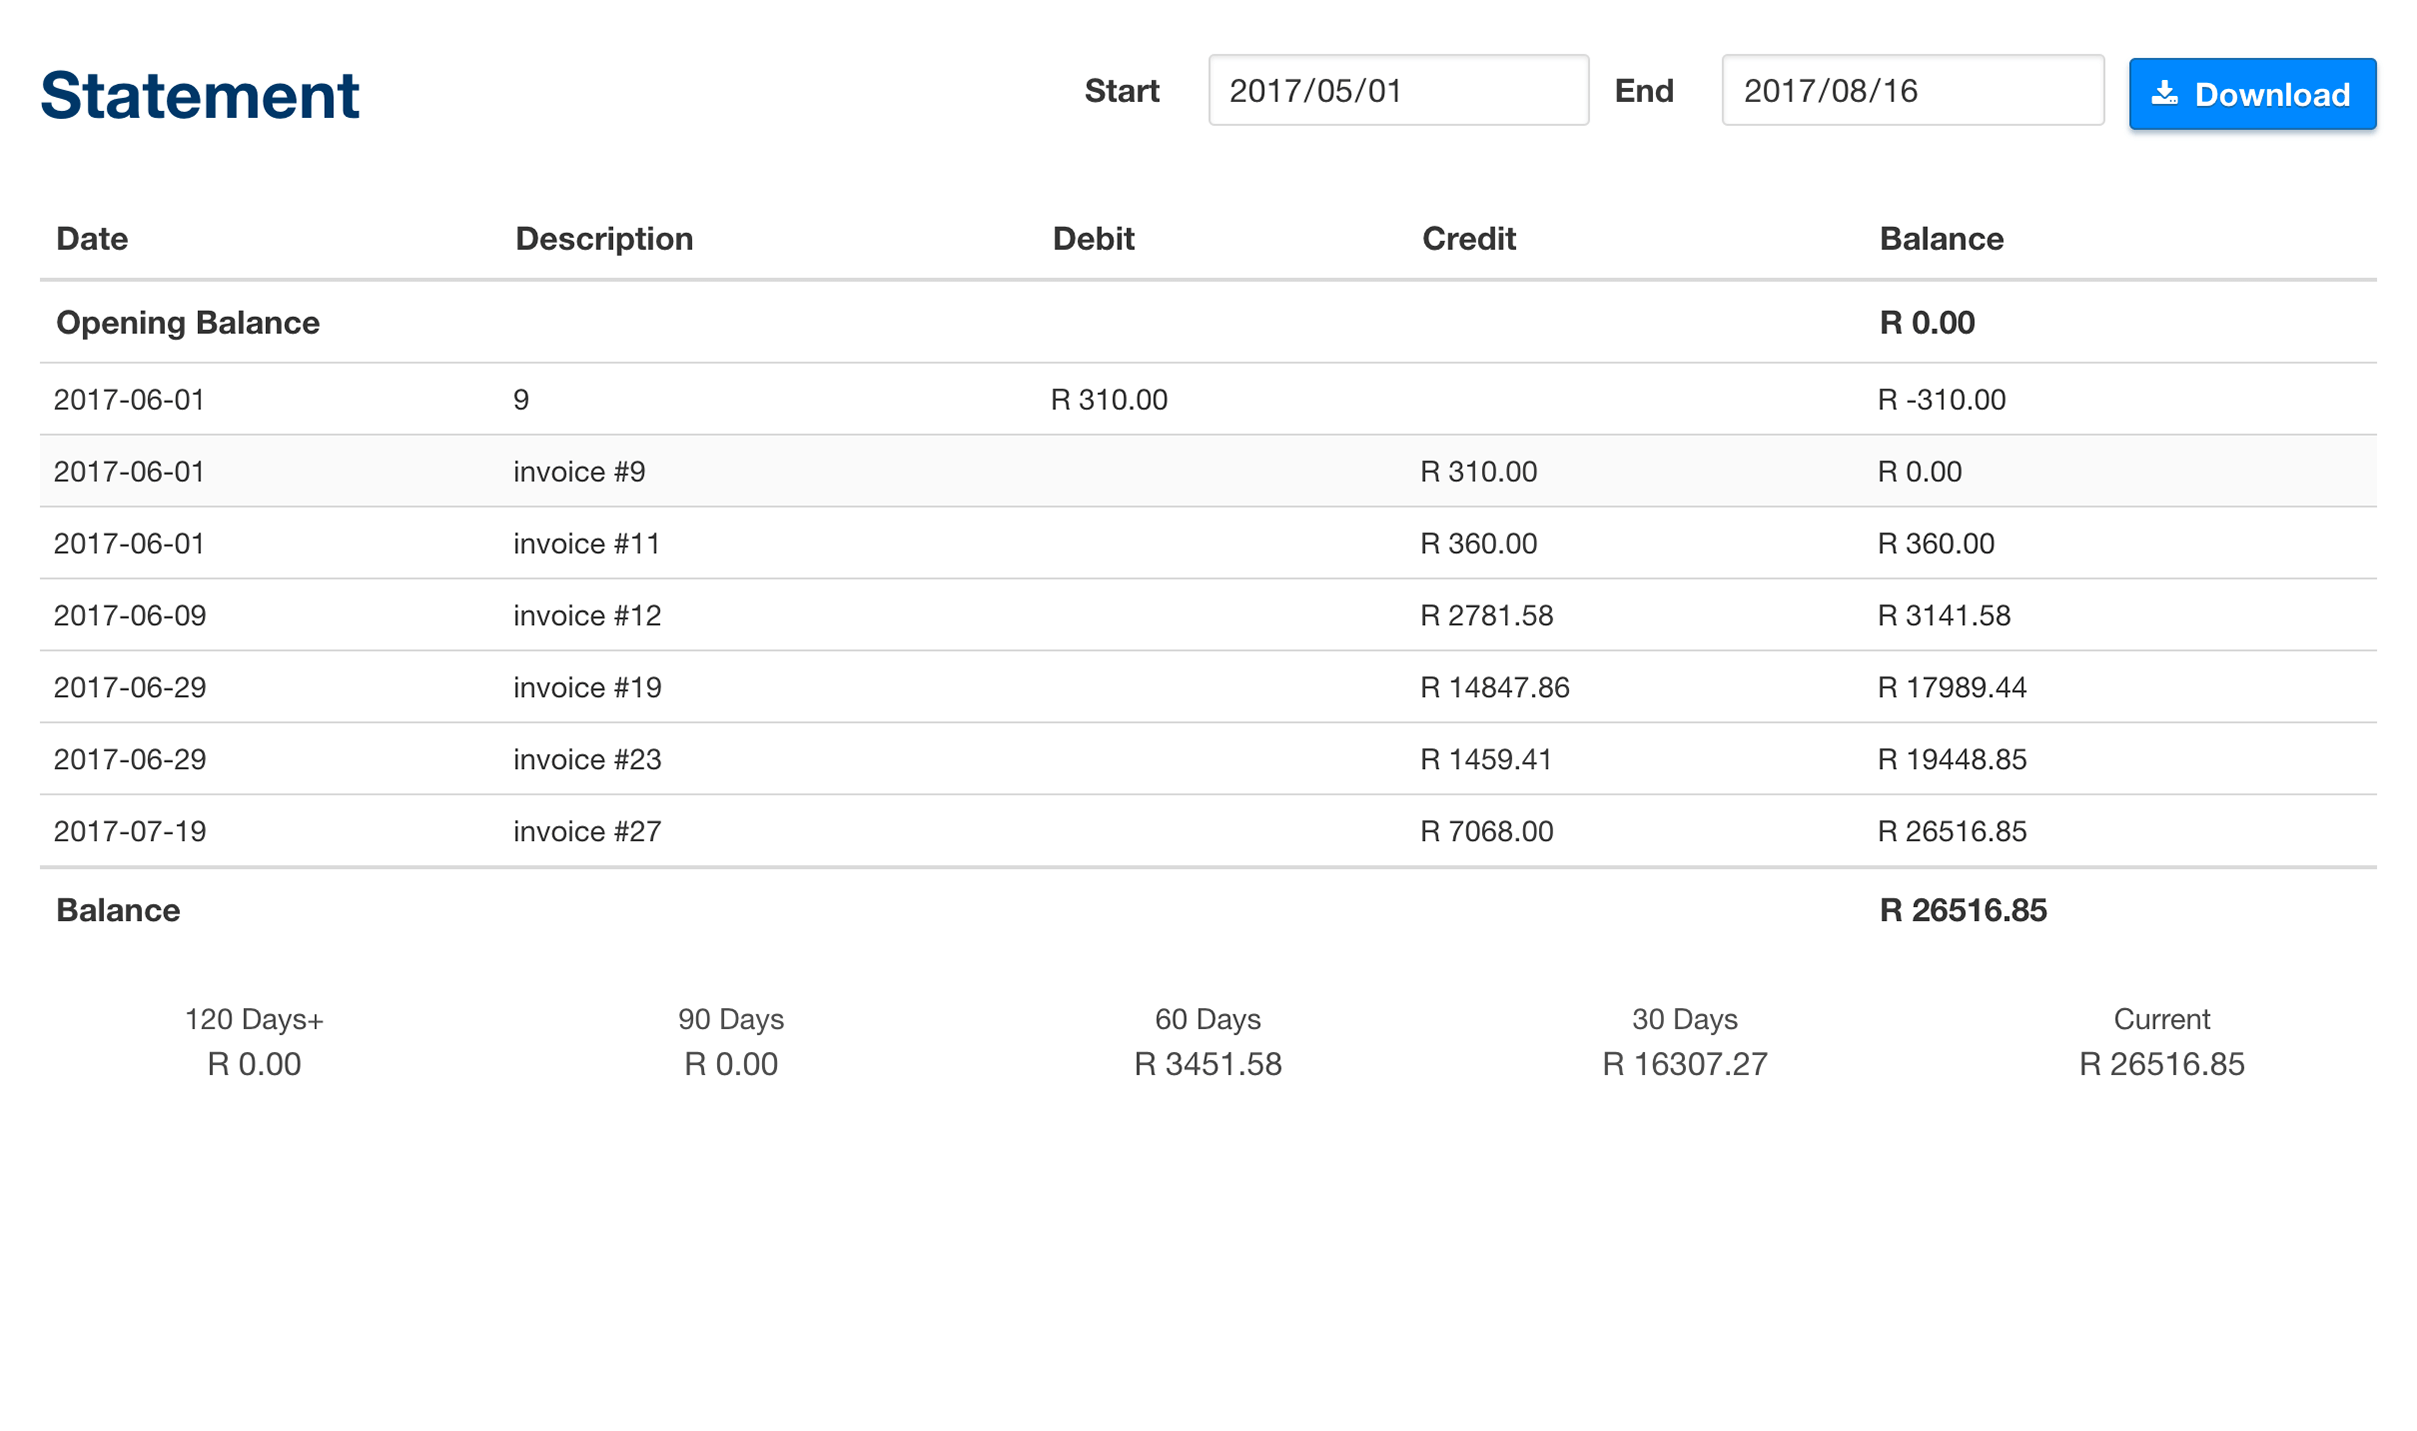Click the 120 Days+ aging label

pos(254,1020)
